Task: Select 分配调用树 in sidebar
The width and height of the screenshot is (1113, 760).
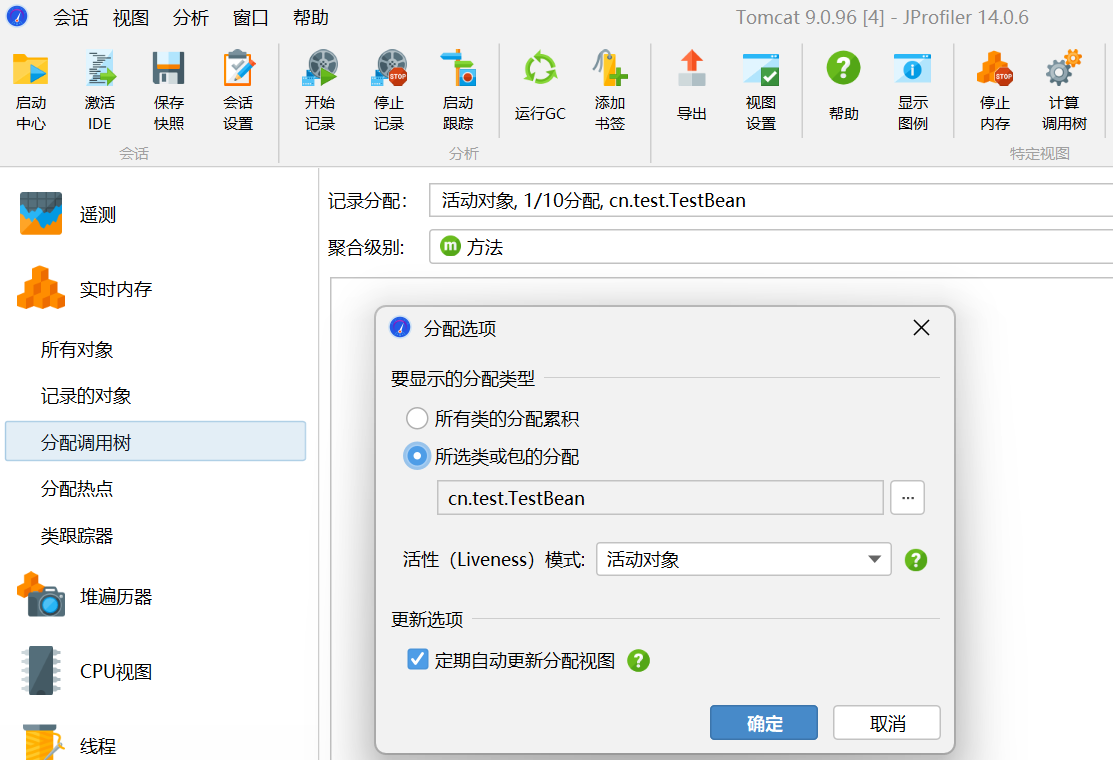Action: 155,441
